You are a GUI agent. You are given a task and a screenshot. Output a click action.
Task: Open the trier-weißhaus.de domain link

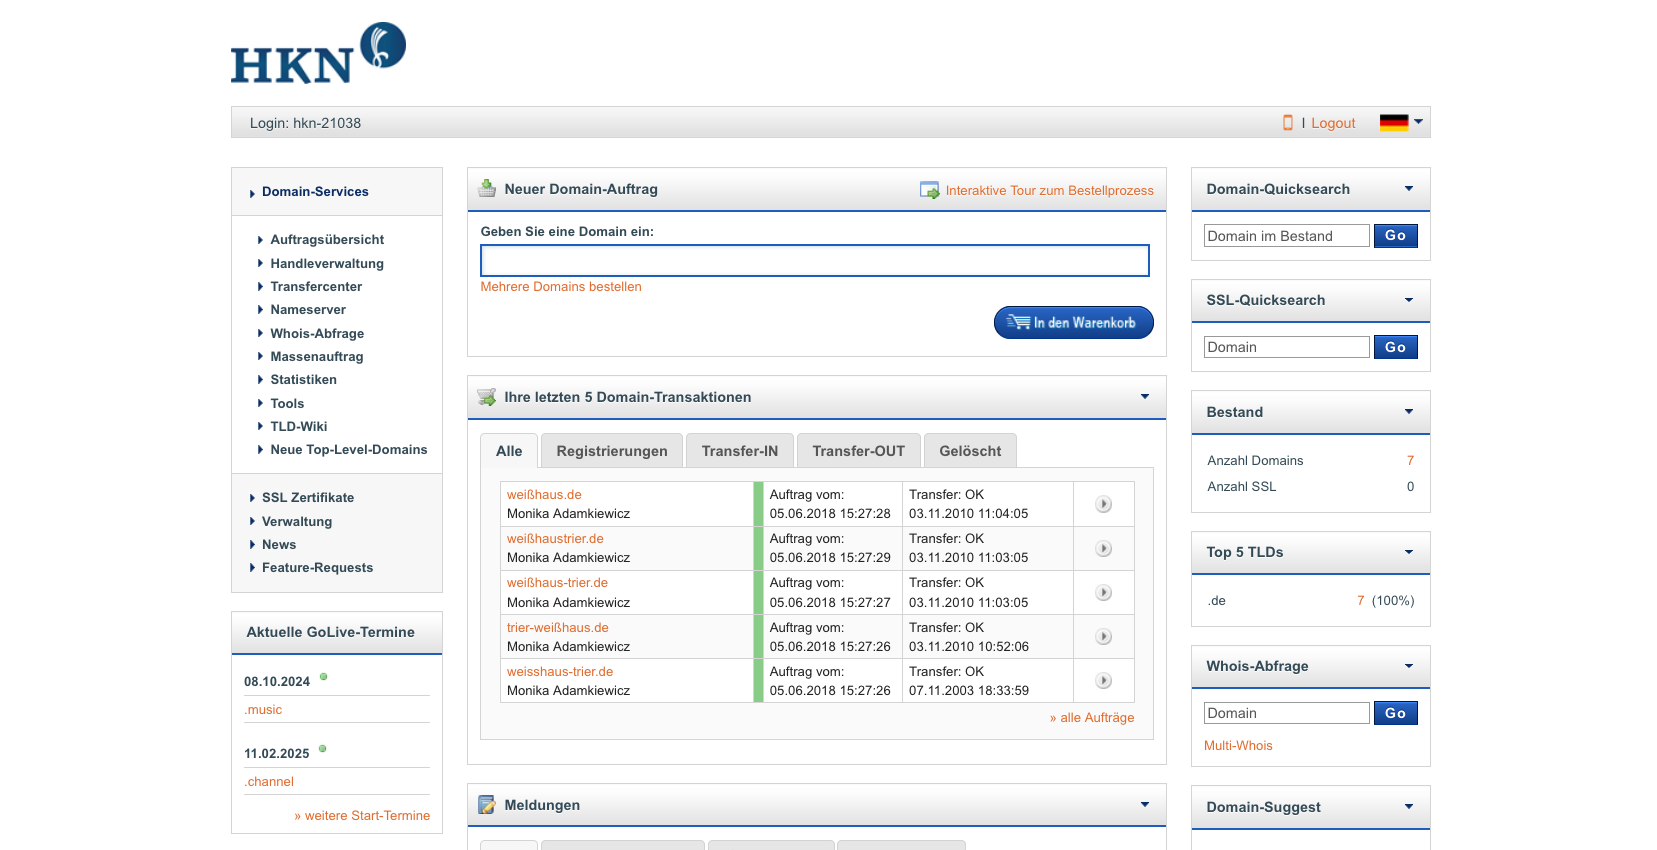point(558,628)
